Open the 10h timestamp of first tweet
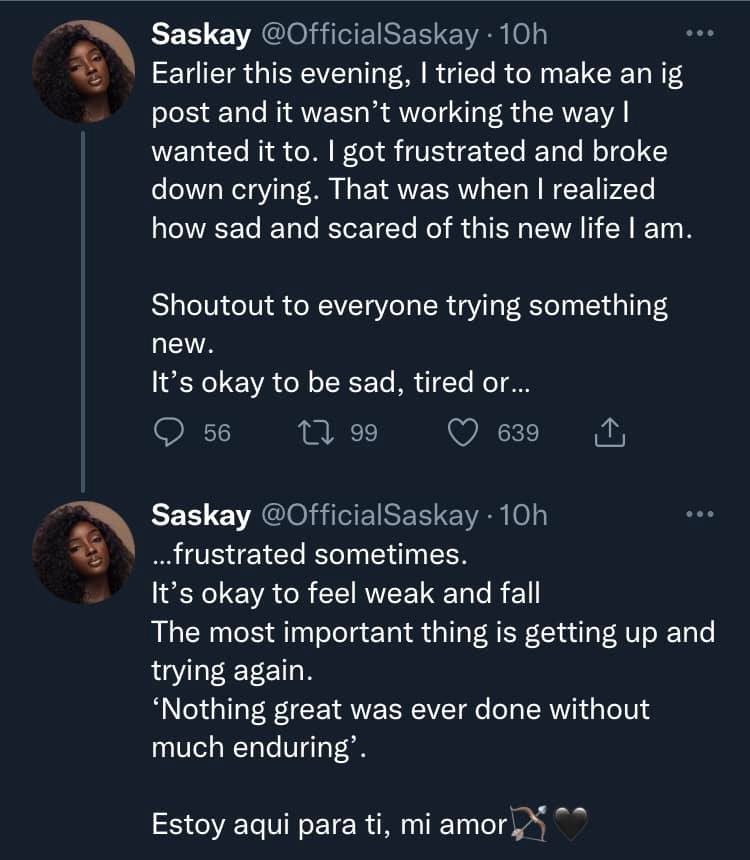Image resolution: width=750 pixels, height=860 pixels. point(523,35)
